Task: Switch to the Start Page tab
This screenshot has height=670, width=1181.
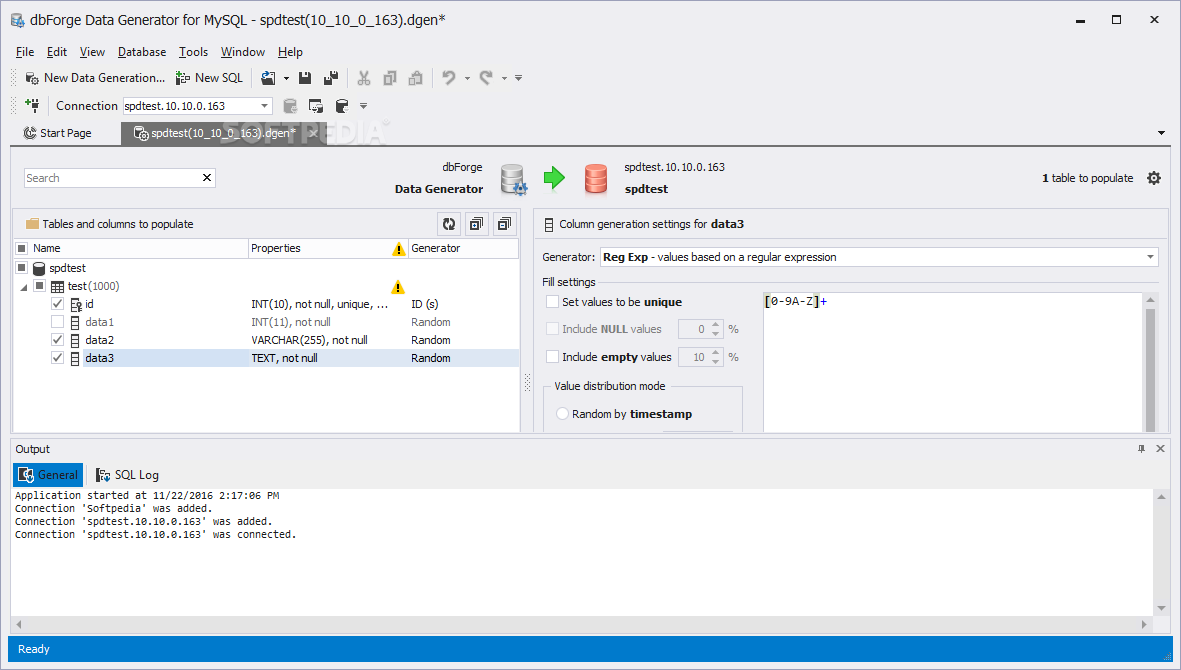Action: [58, 133]
